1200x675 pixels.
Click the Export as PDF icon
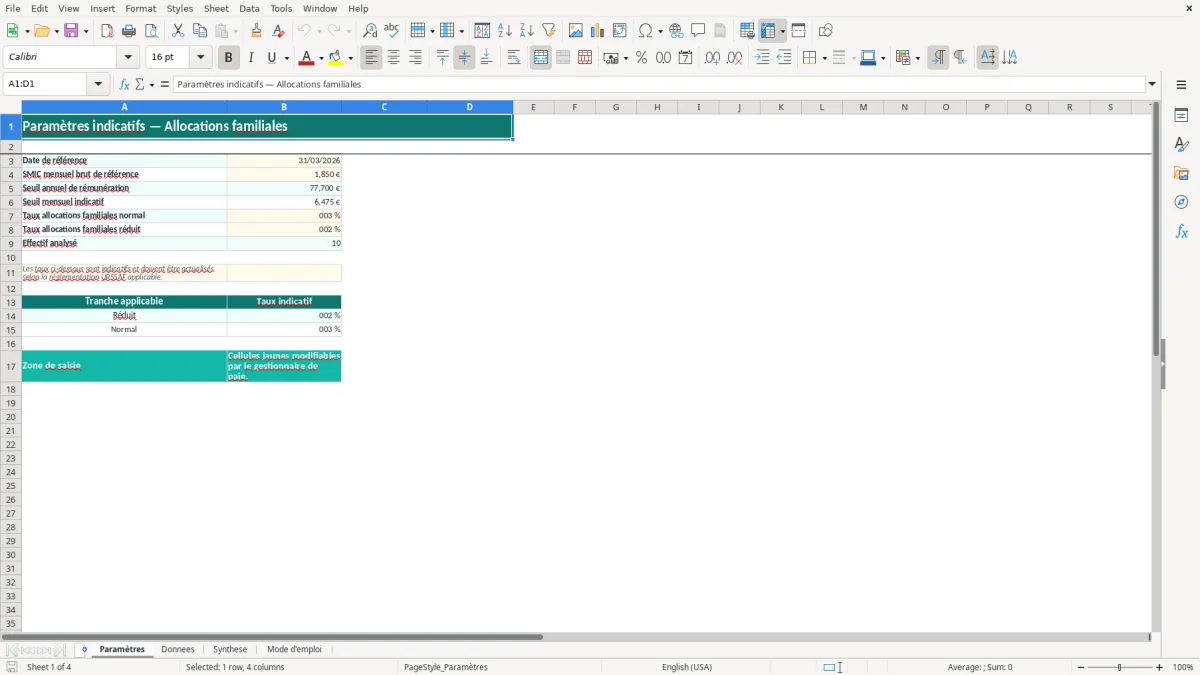[107, 31]
